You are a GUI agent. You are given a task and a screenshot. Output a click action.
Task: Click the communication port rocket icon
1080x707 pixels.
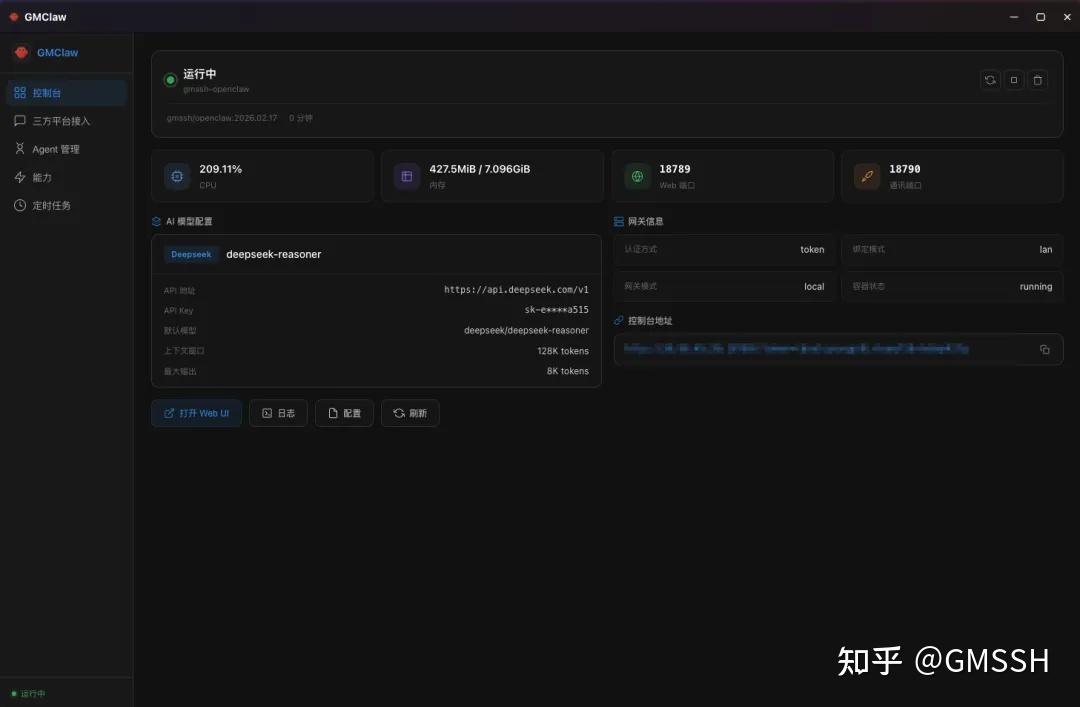pyautogui.click(x=867, y=176)
